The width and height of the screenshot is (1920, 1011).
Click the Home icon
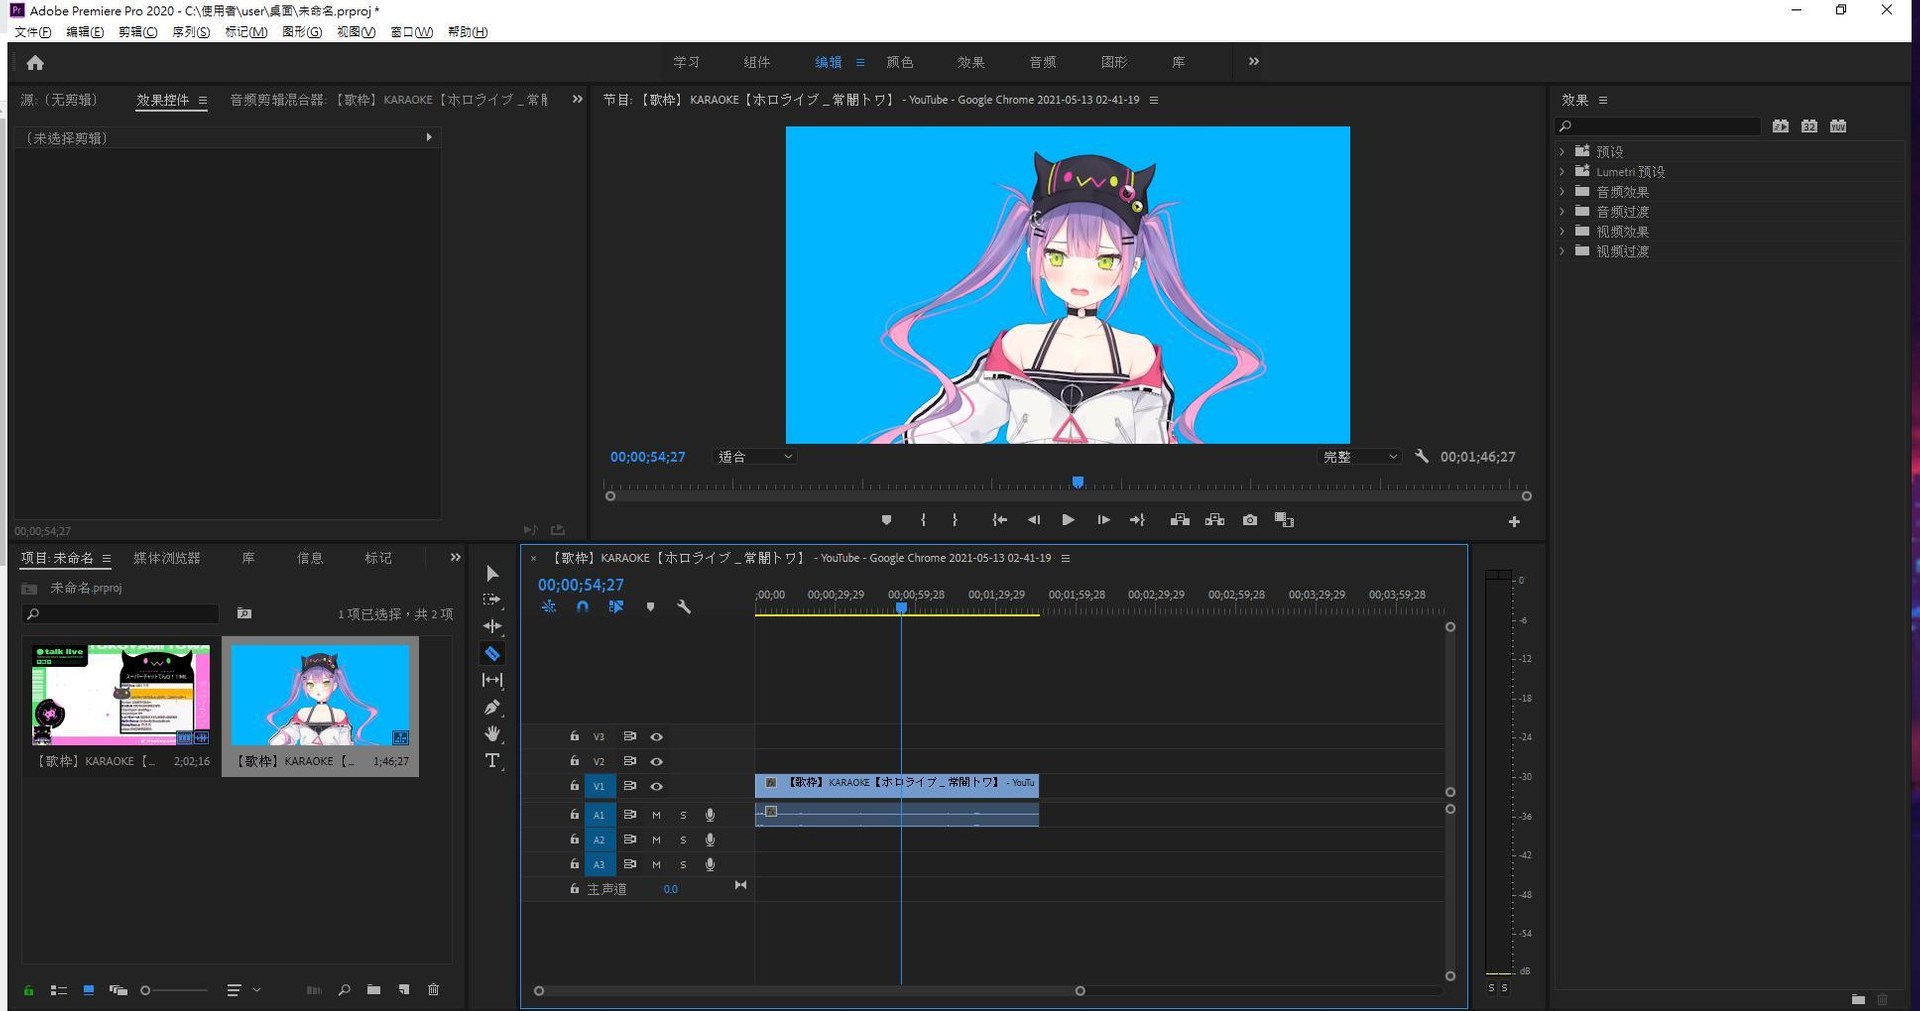(35, 63)
